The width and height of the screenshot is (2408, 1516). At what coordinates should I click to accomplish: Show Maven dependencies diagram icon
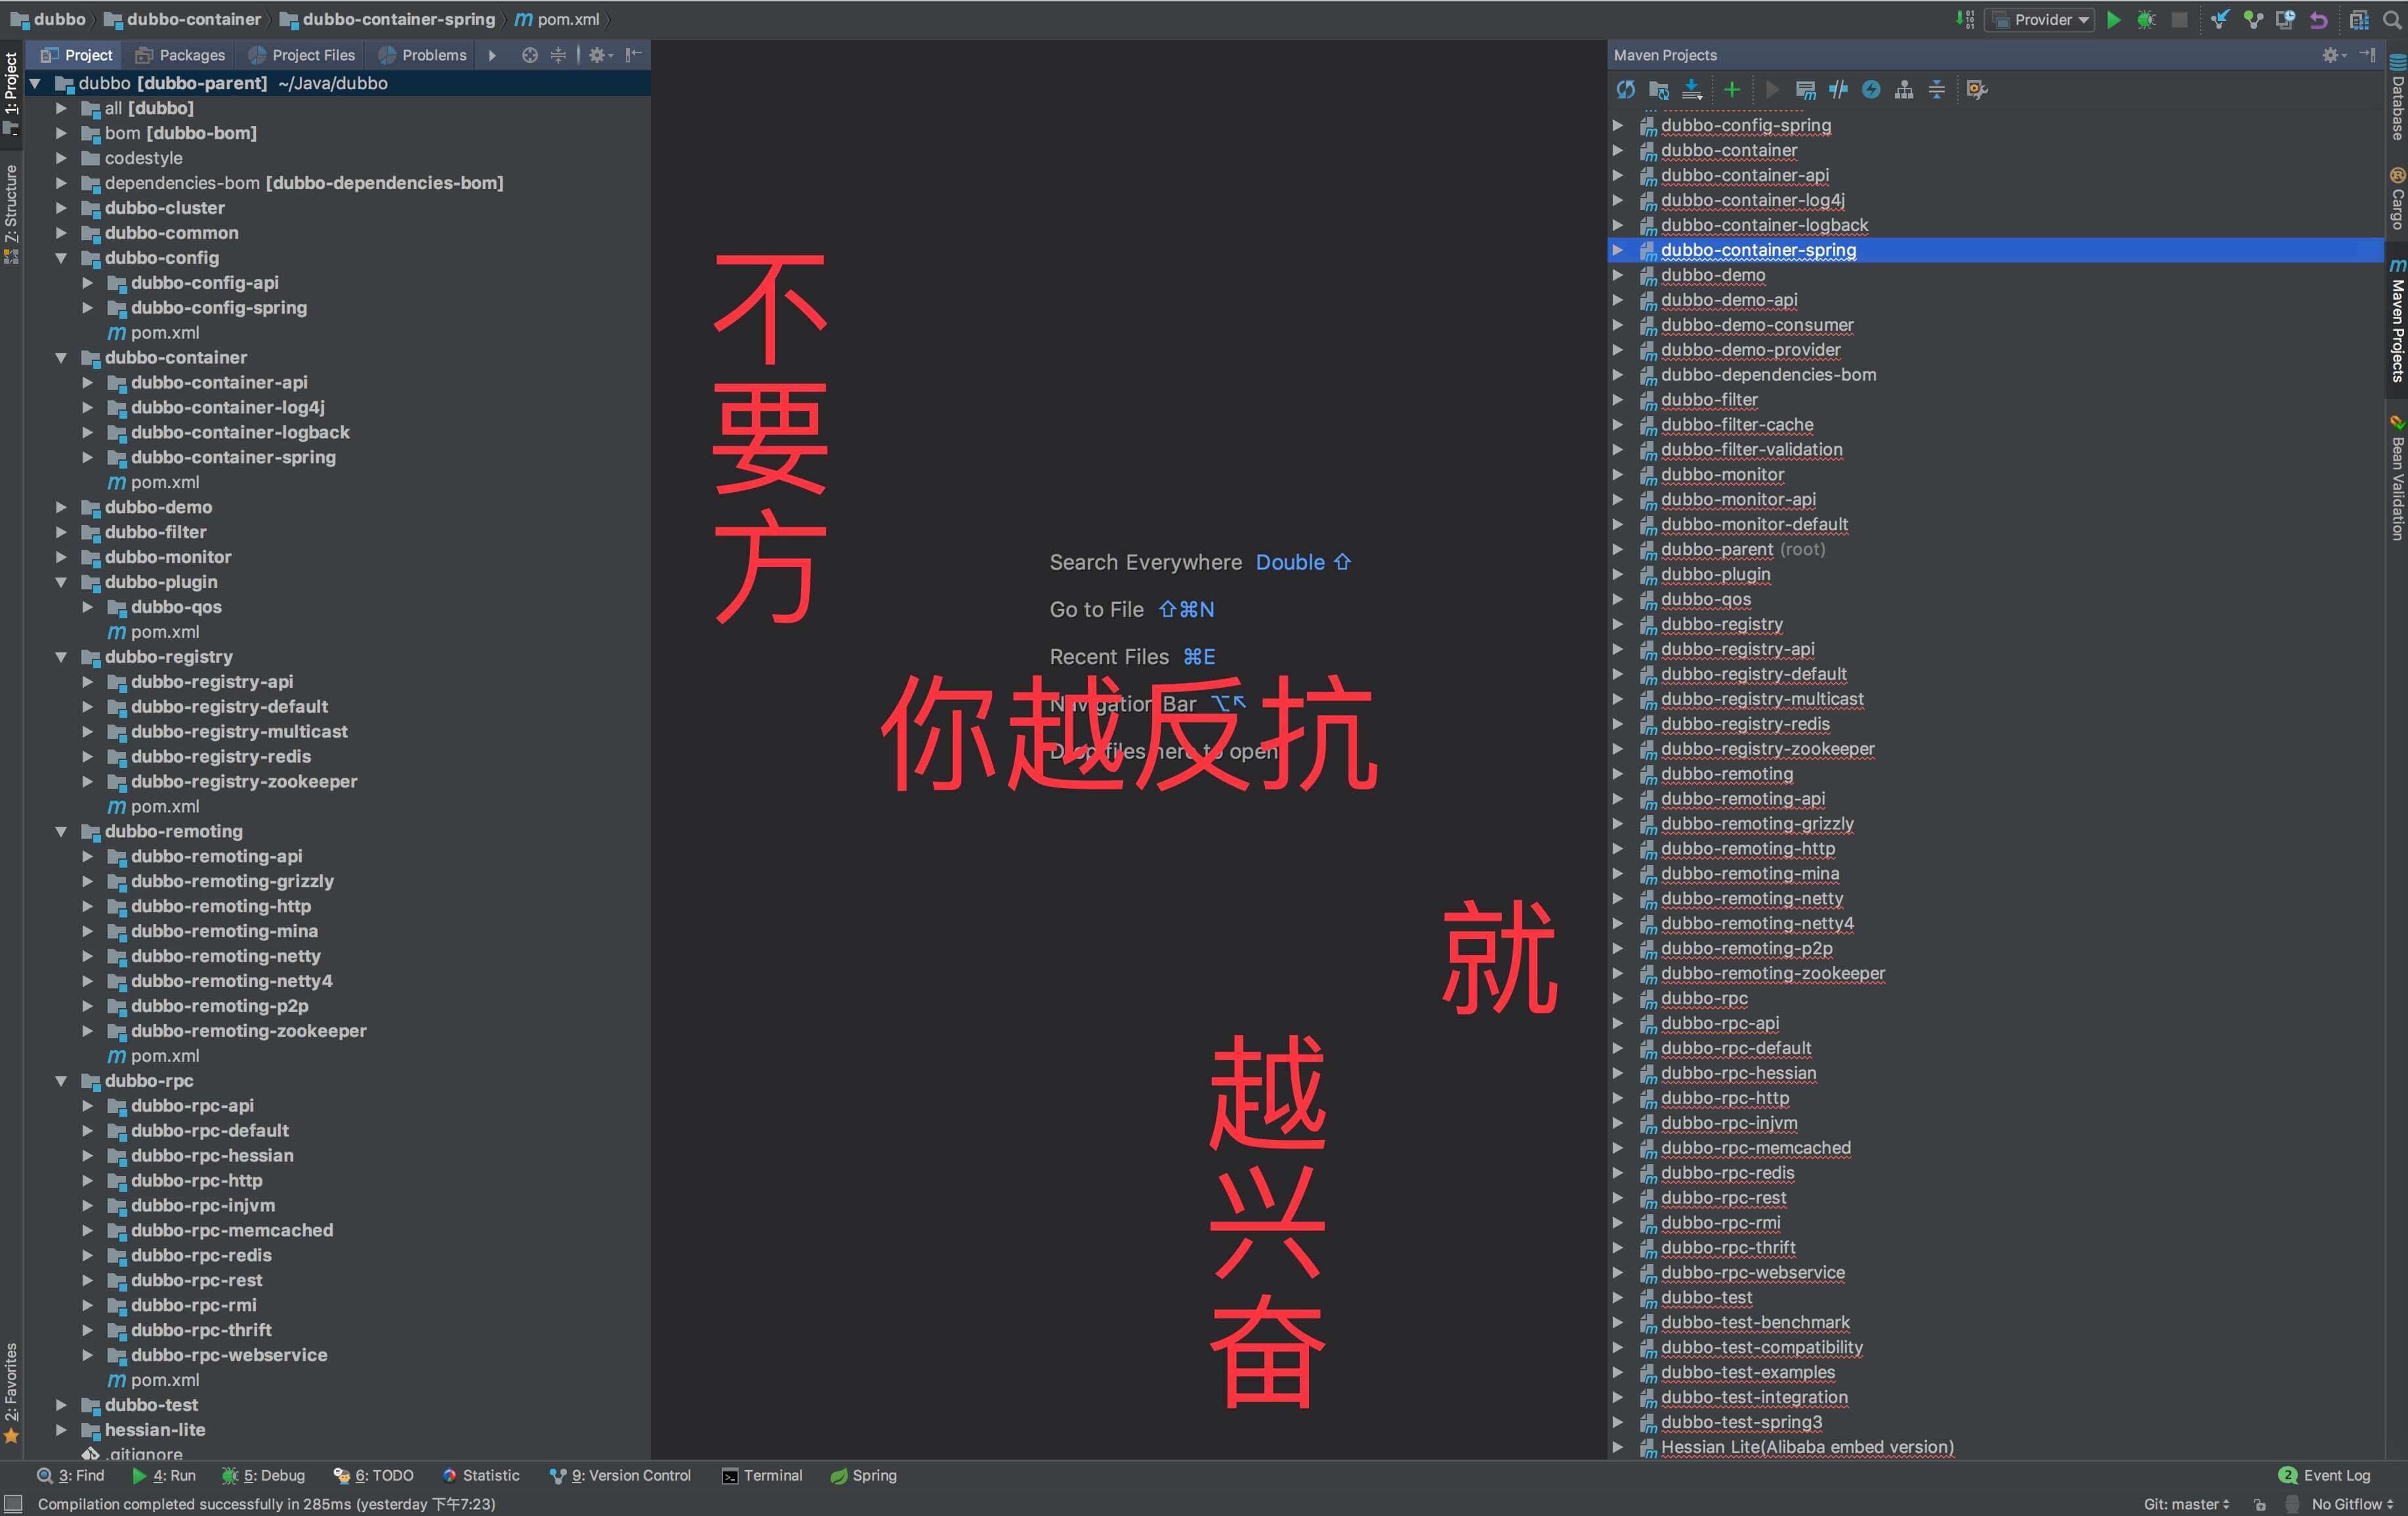point(1904,90)
